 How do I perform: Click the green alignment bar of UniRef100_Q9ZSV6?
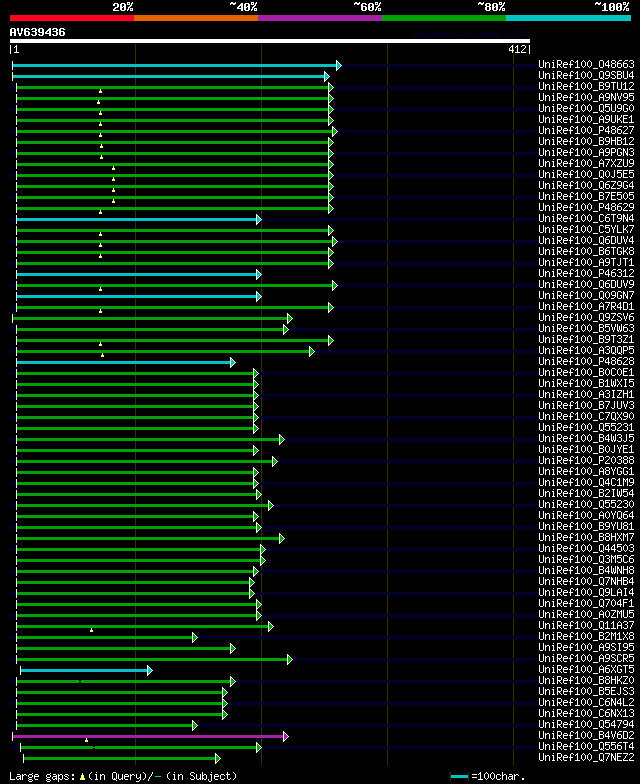150,318
